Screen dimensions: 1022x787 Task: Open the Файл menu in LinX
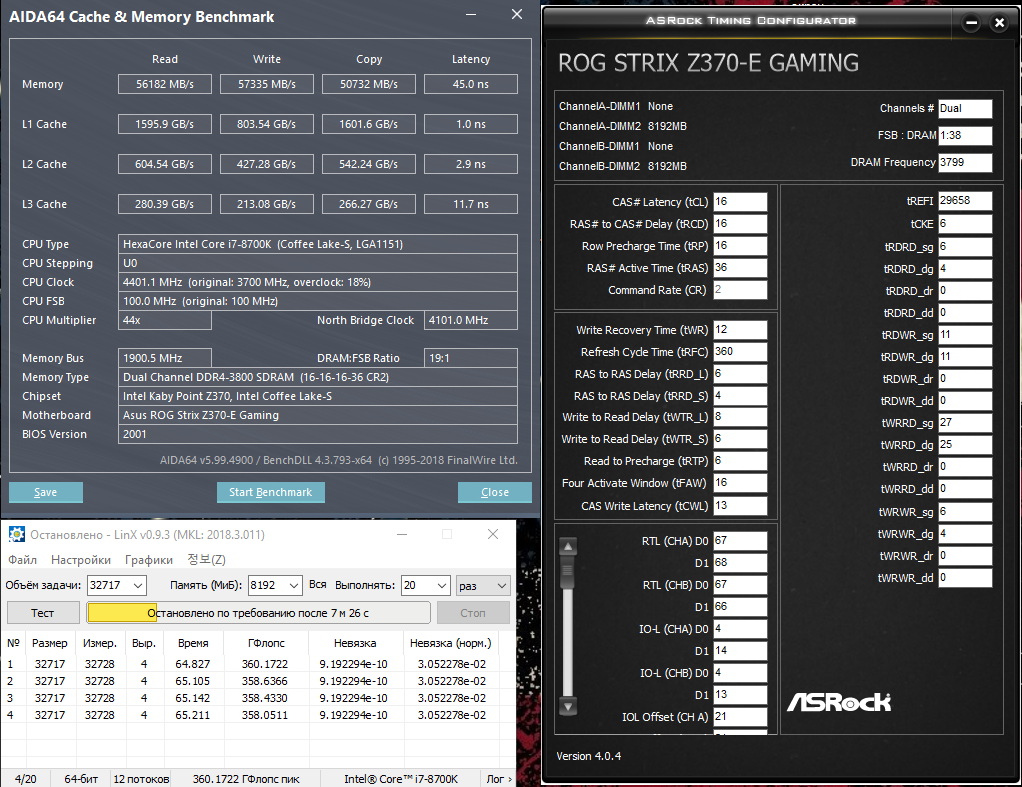click(x=22, y=559)
